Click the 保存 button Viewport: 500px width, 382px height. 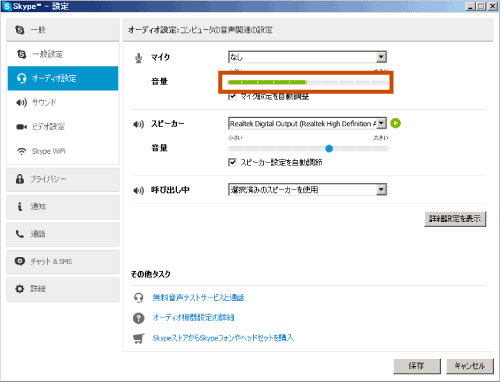click(417, 366)
